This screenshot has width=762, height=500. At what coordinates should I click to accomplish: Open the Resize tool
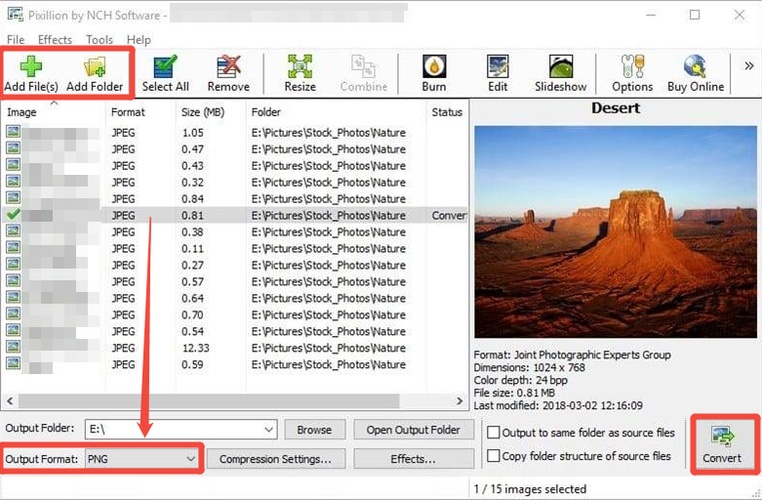pyautogui.click(x=300, y=73)
